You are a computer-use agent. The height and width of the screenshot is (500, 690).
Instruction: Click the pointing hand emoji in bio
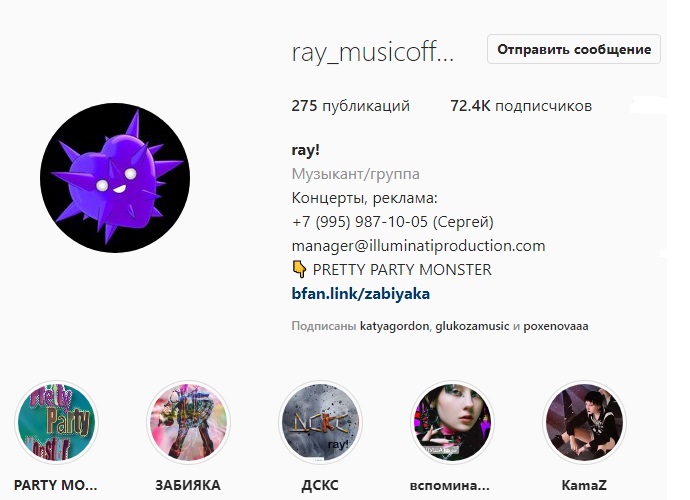(x=299, y=269)
